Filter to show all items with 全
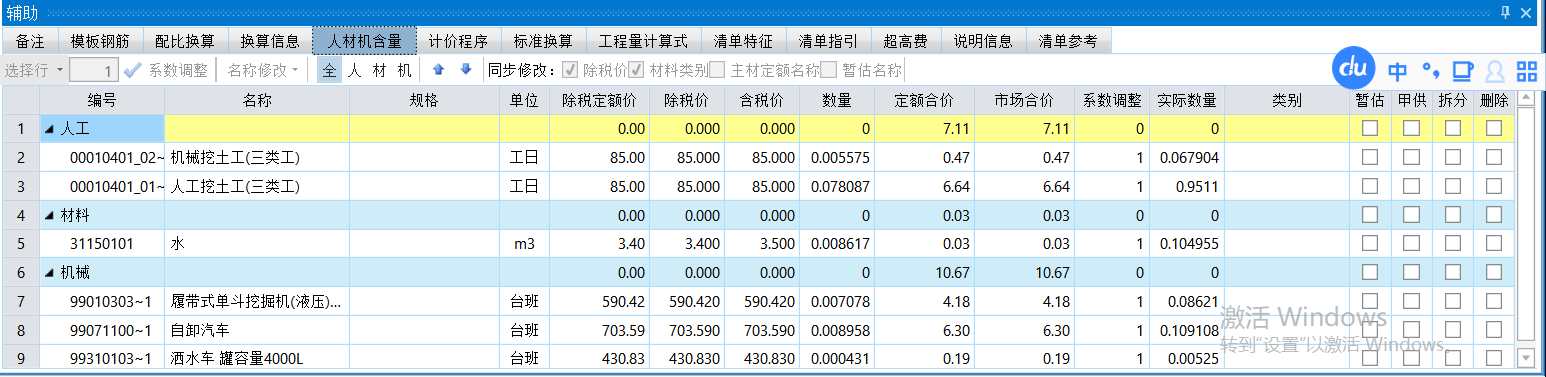1546x377 pixels. coord(329,70)
